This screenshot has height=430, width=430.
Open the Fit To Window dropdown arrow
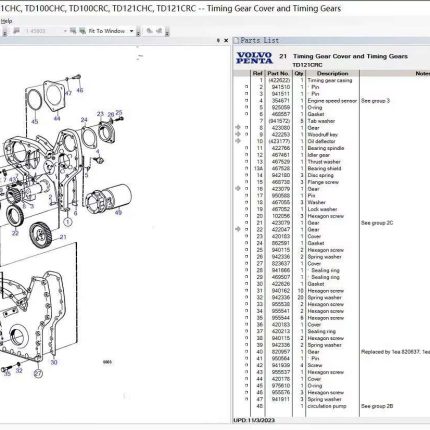pos(131,31)
